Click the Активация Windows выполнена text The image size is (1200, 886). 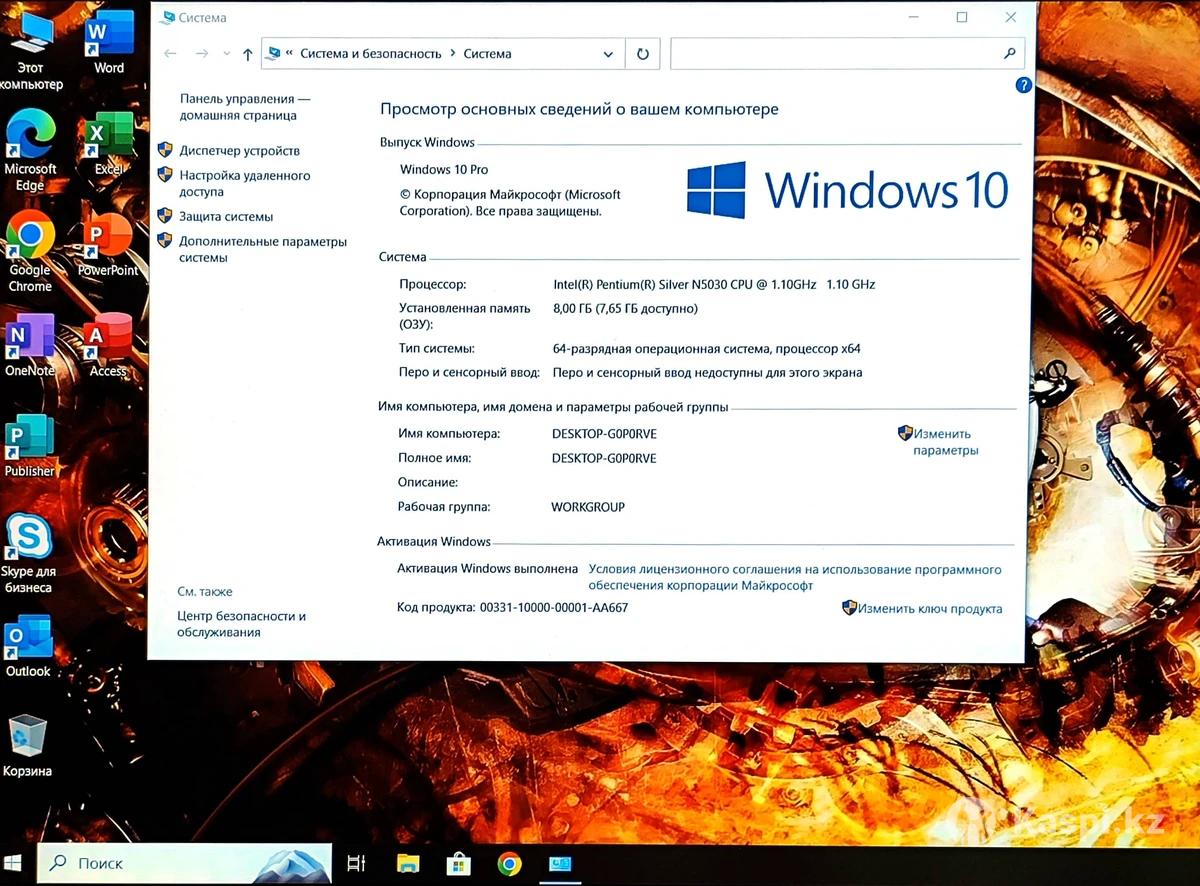pyautogui.click(x=487, y=568)
